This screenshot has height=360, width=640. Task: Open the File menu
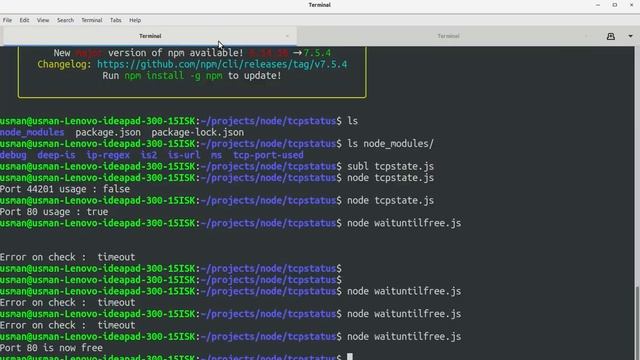pyautogui.click(x=7, y=20)
